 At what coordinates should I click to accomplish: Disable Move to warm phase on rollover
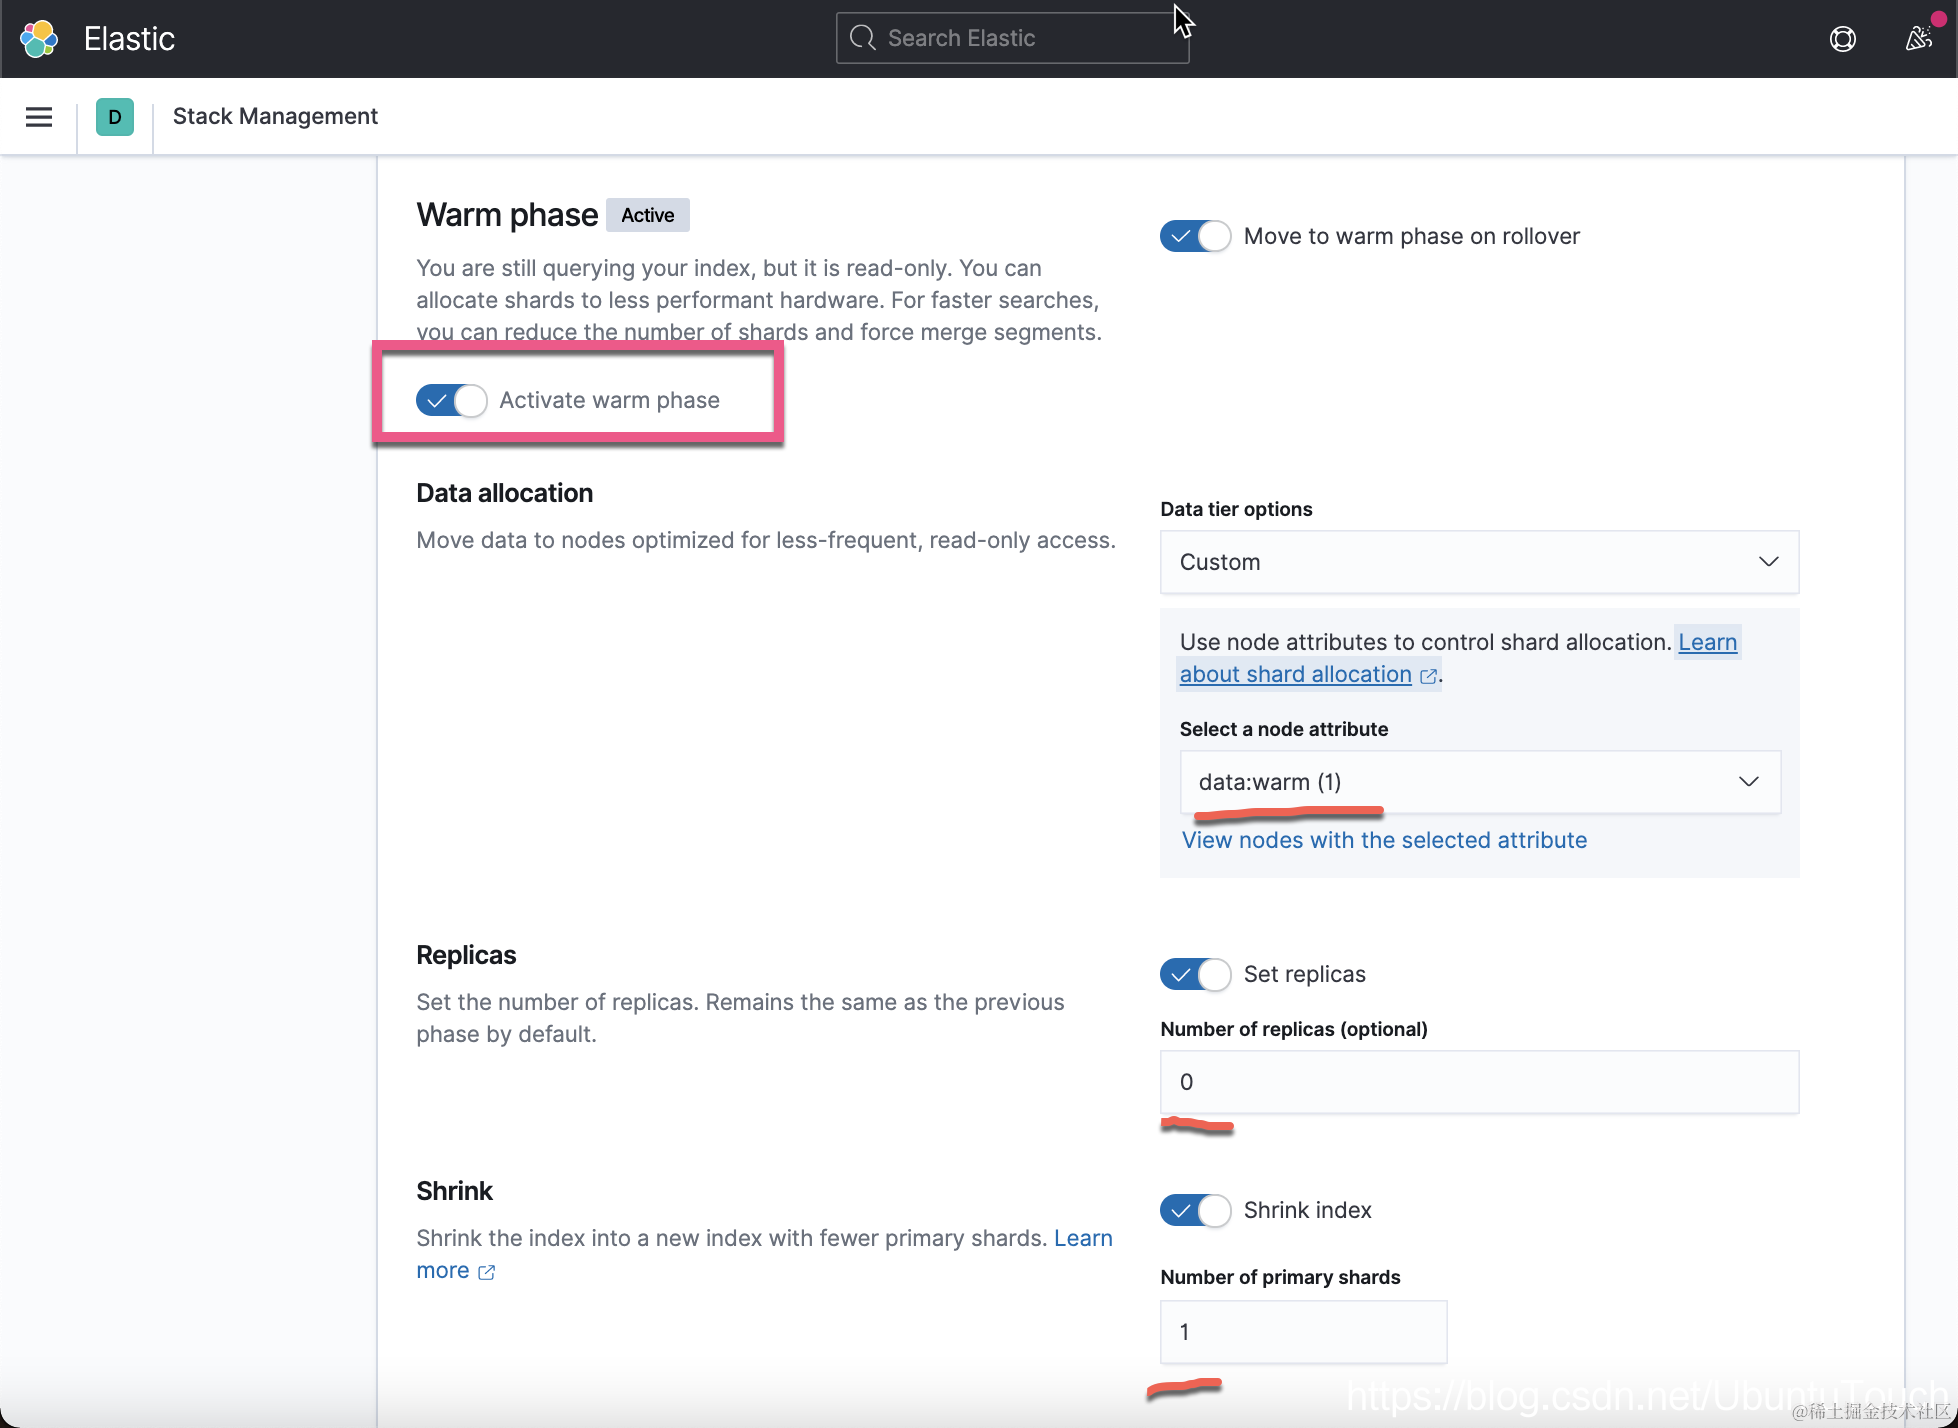click(1195, 236)
